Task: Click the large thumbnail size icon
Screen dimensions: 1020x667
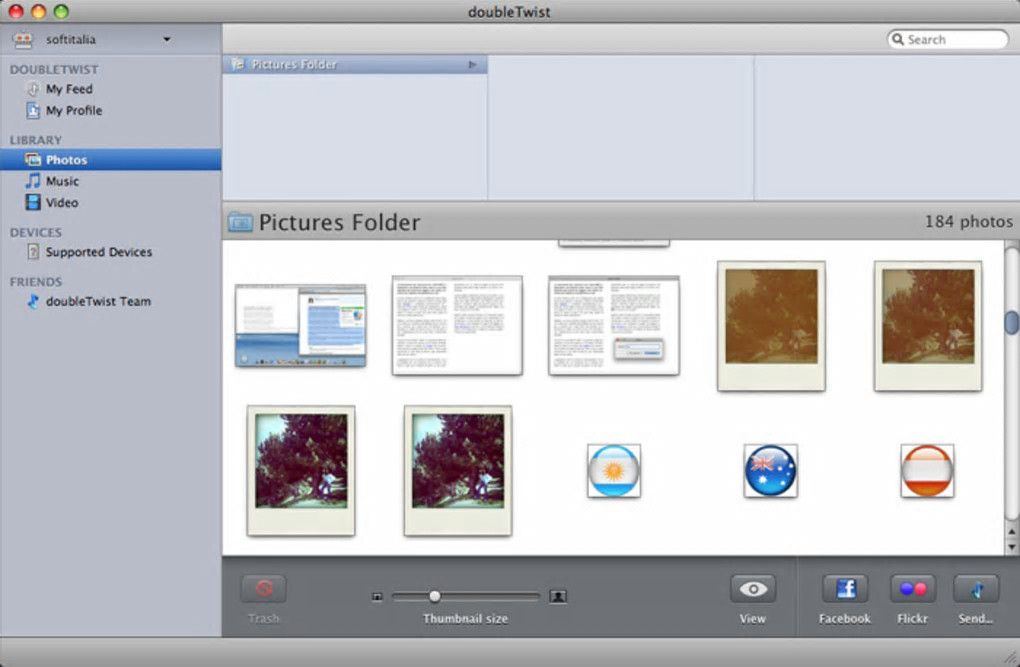Action: pos(557,596)
